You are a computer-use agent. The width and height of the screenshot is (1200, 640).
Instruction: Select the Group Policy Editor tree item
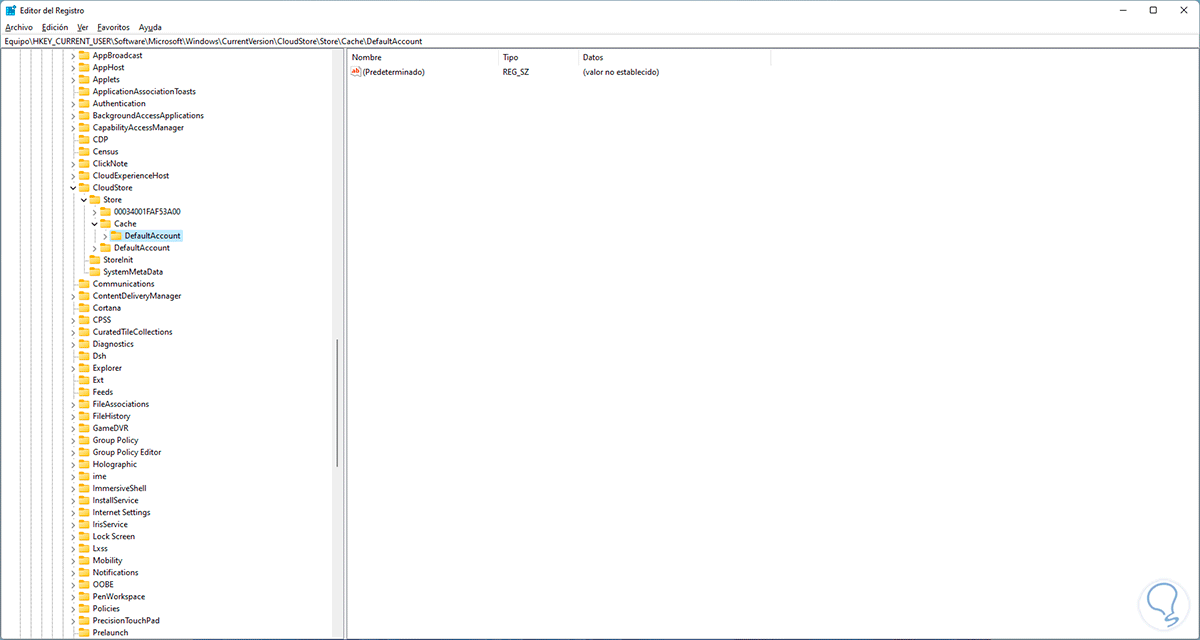[x=126, y=451]
